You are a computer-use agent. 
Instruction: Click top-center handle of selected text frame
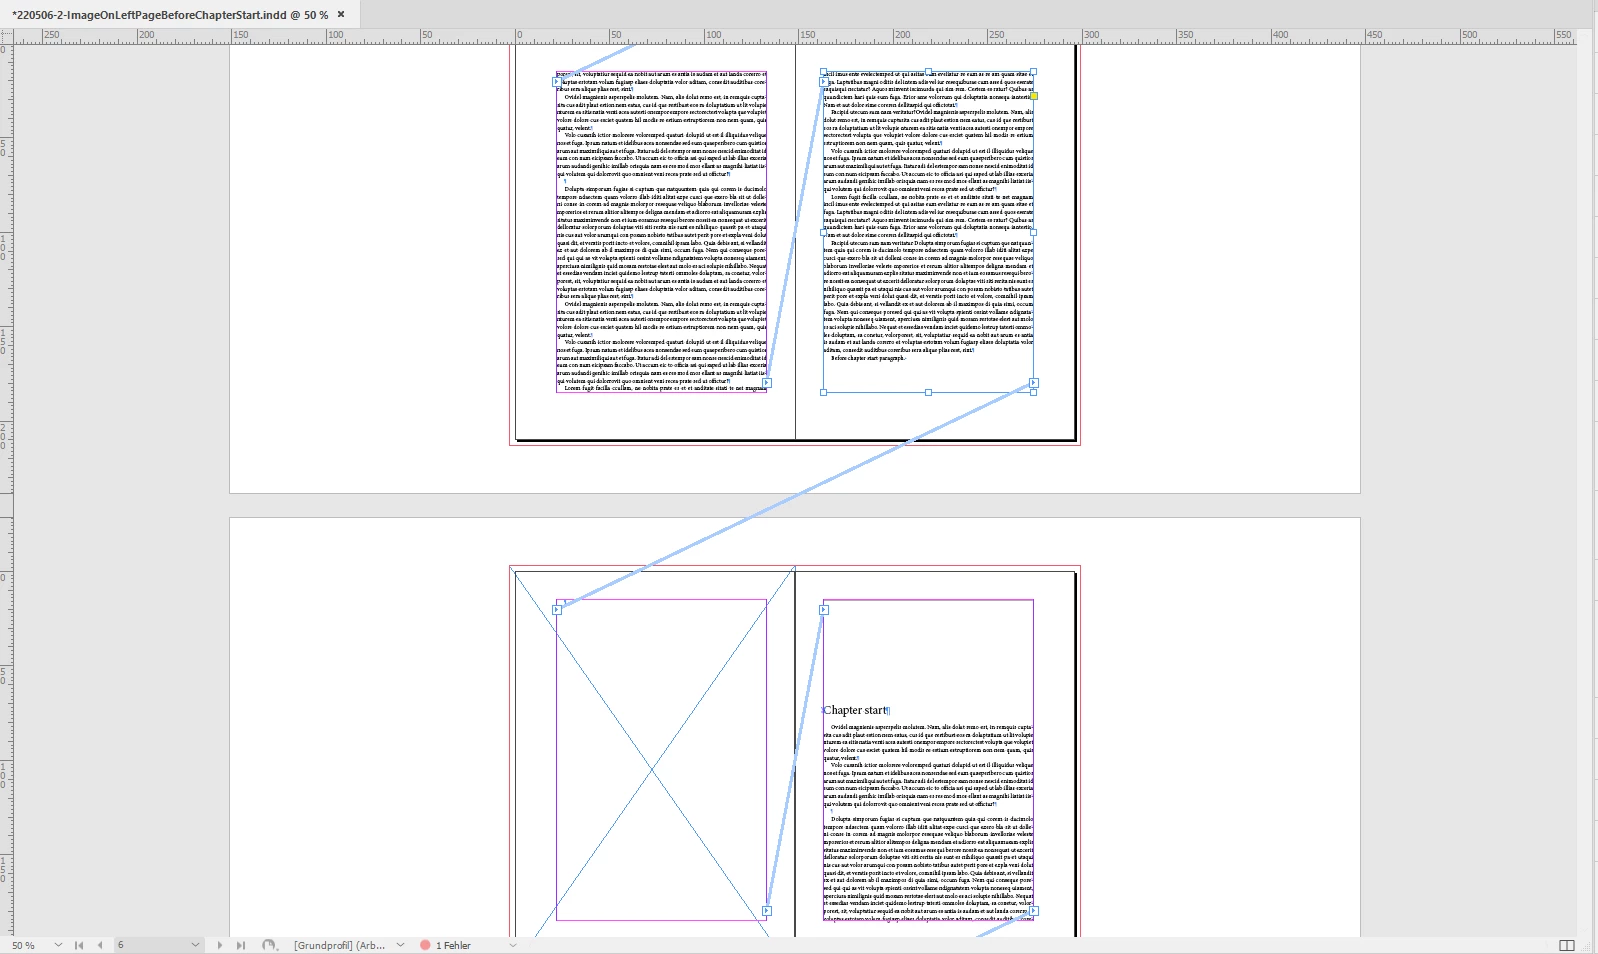928,72
